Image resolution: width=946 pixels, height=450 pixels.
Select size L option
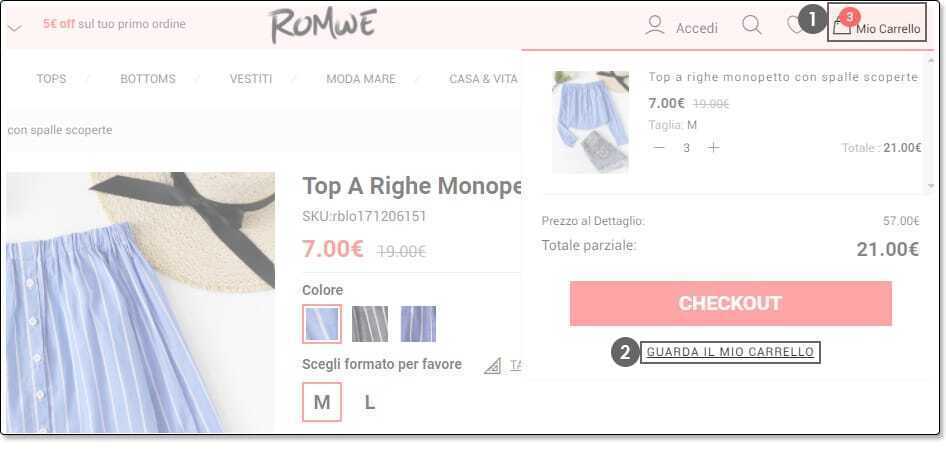(369, 402)
